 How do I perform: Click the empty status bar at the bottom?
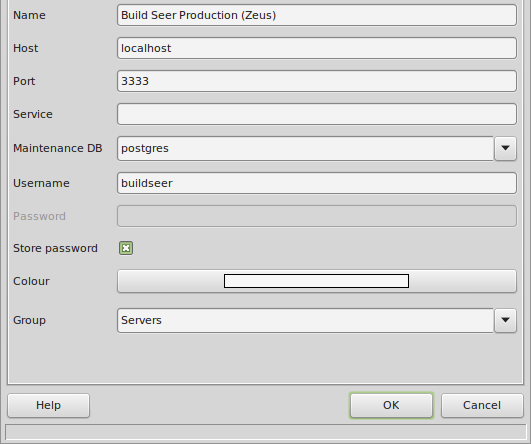click(266, 432)
